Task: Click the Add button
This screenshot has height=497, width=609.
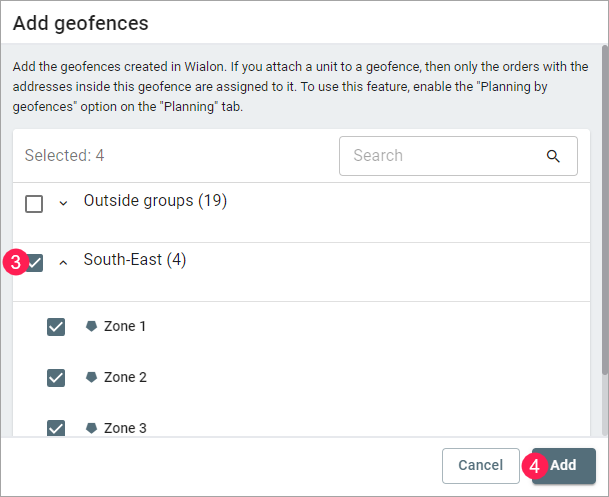Action: tap(564, 465)
